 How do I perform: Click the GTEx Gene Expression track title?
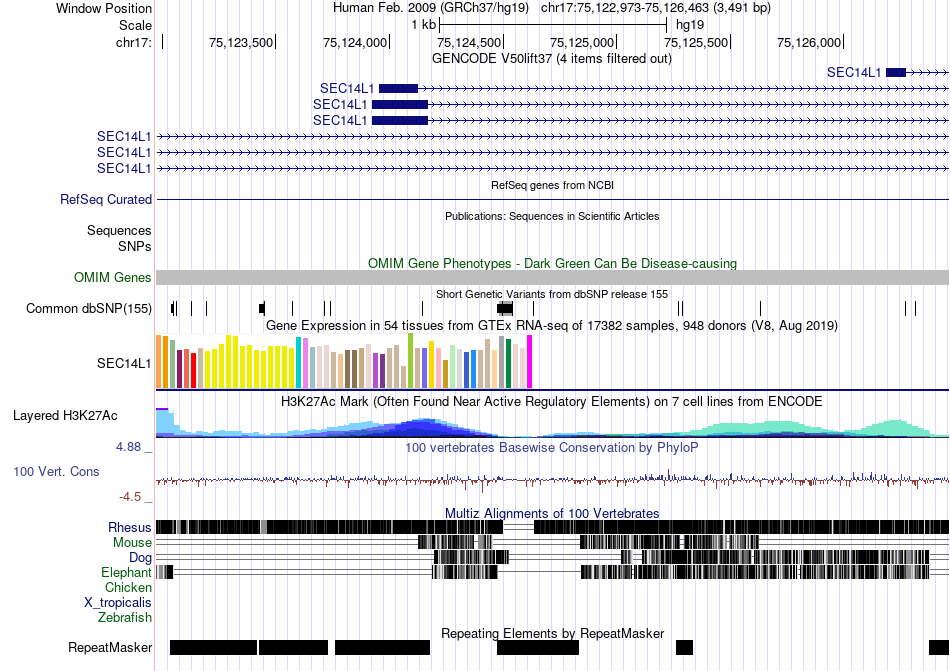[x=552, y=326]
